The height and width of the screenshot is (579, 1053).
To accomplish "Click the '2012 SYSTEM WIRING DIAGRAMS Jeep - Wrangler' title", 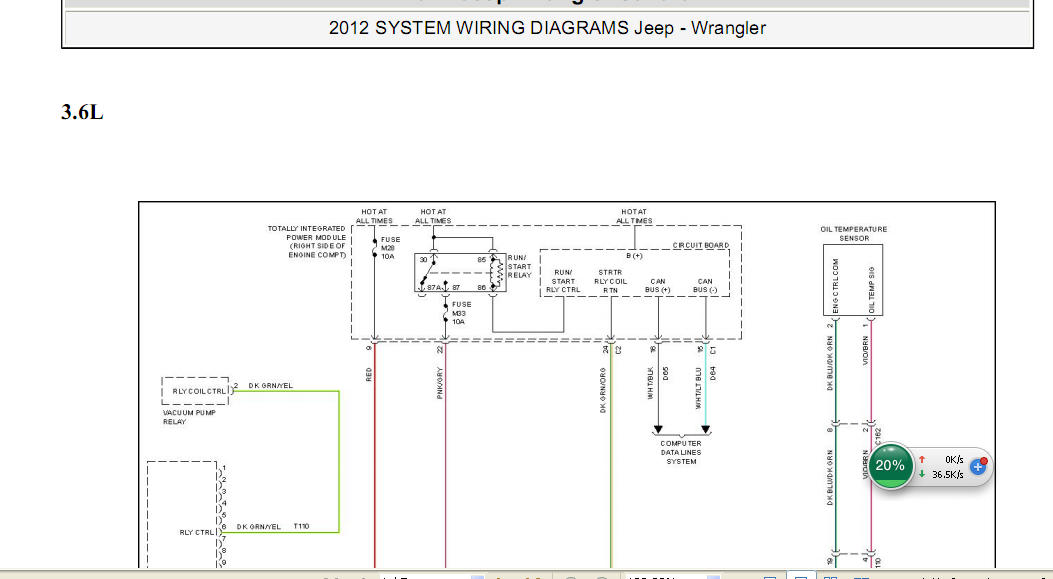I will pos(547,28).
